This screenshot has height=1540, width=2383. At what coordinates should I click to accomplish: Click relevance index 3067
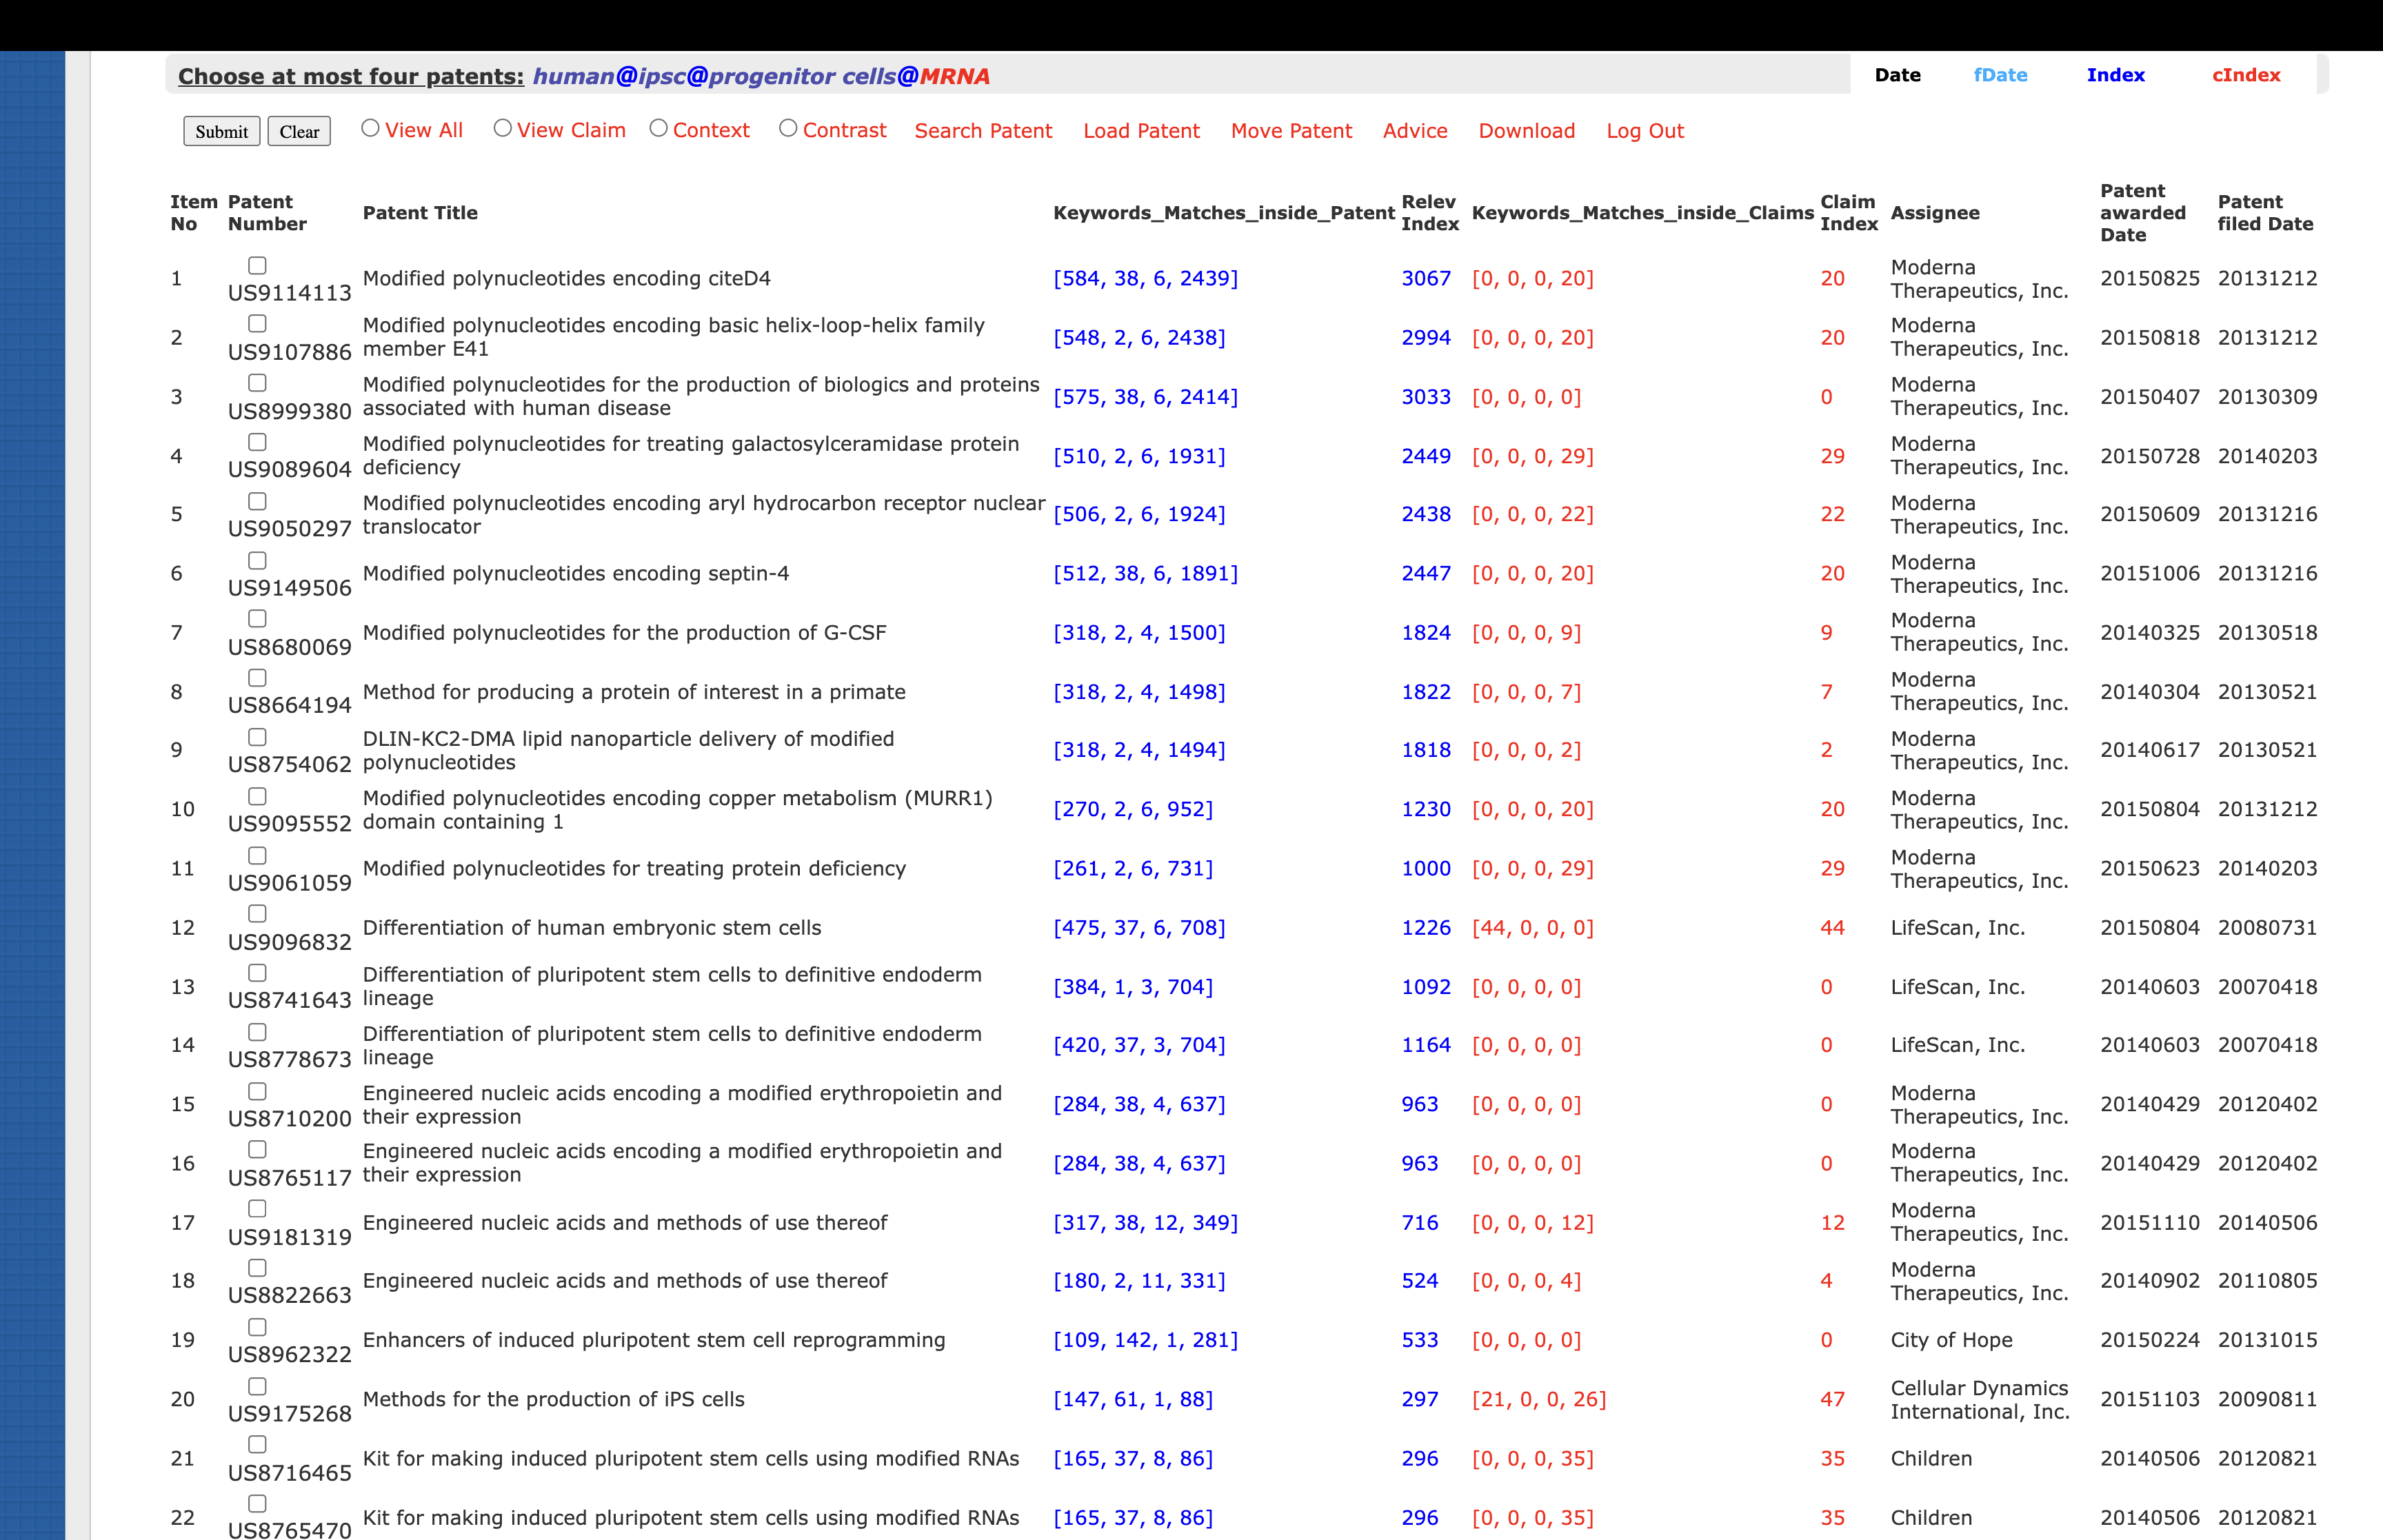(1425, 279)
